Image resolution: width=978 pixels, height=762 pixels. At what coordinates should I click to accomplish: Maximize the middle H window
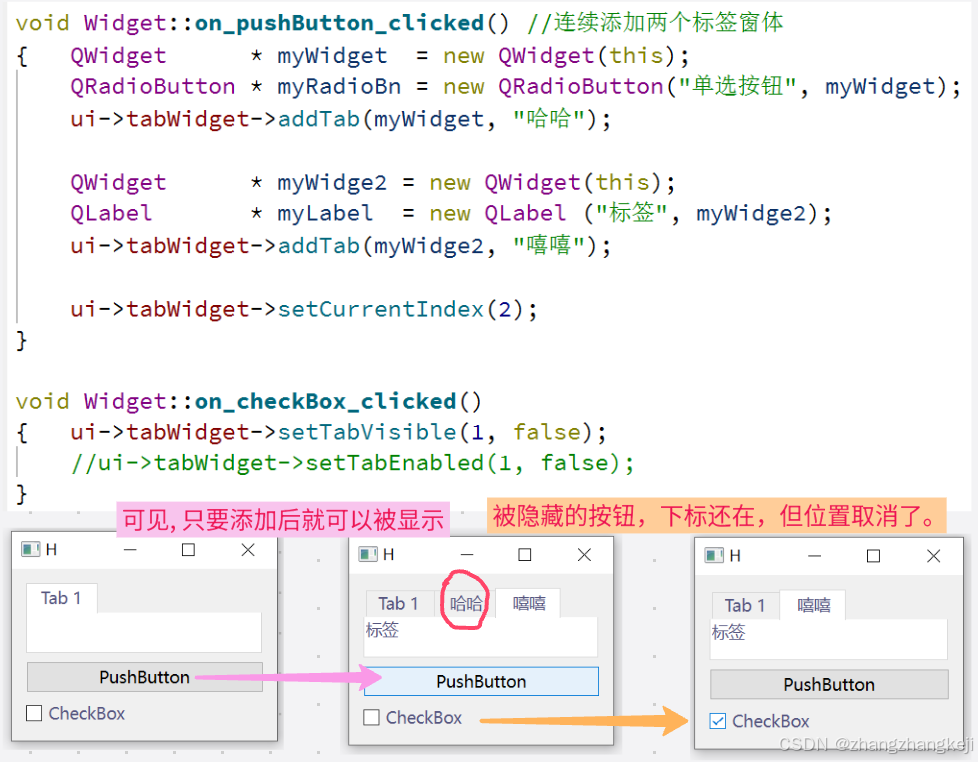pos(525,554)
